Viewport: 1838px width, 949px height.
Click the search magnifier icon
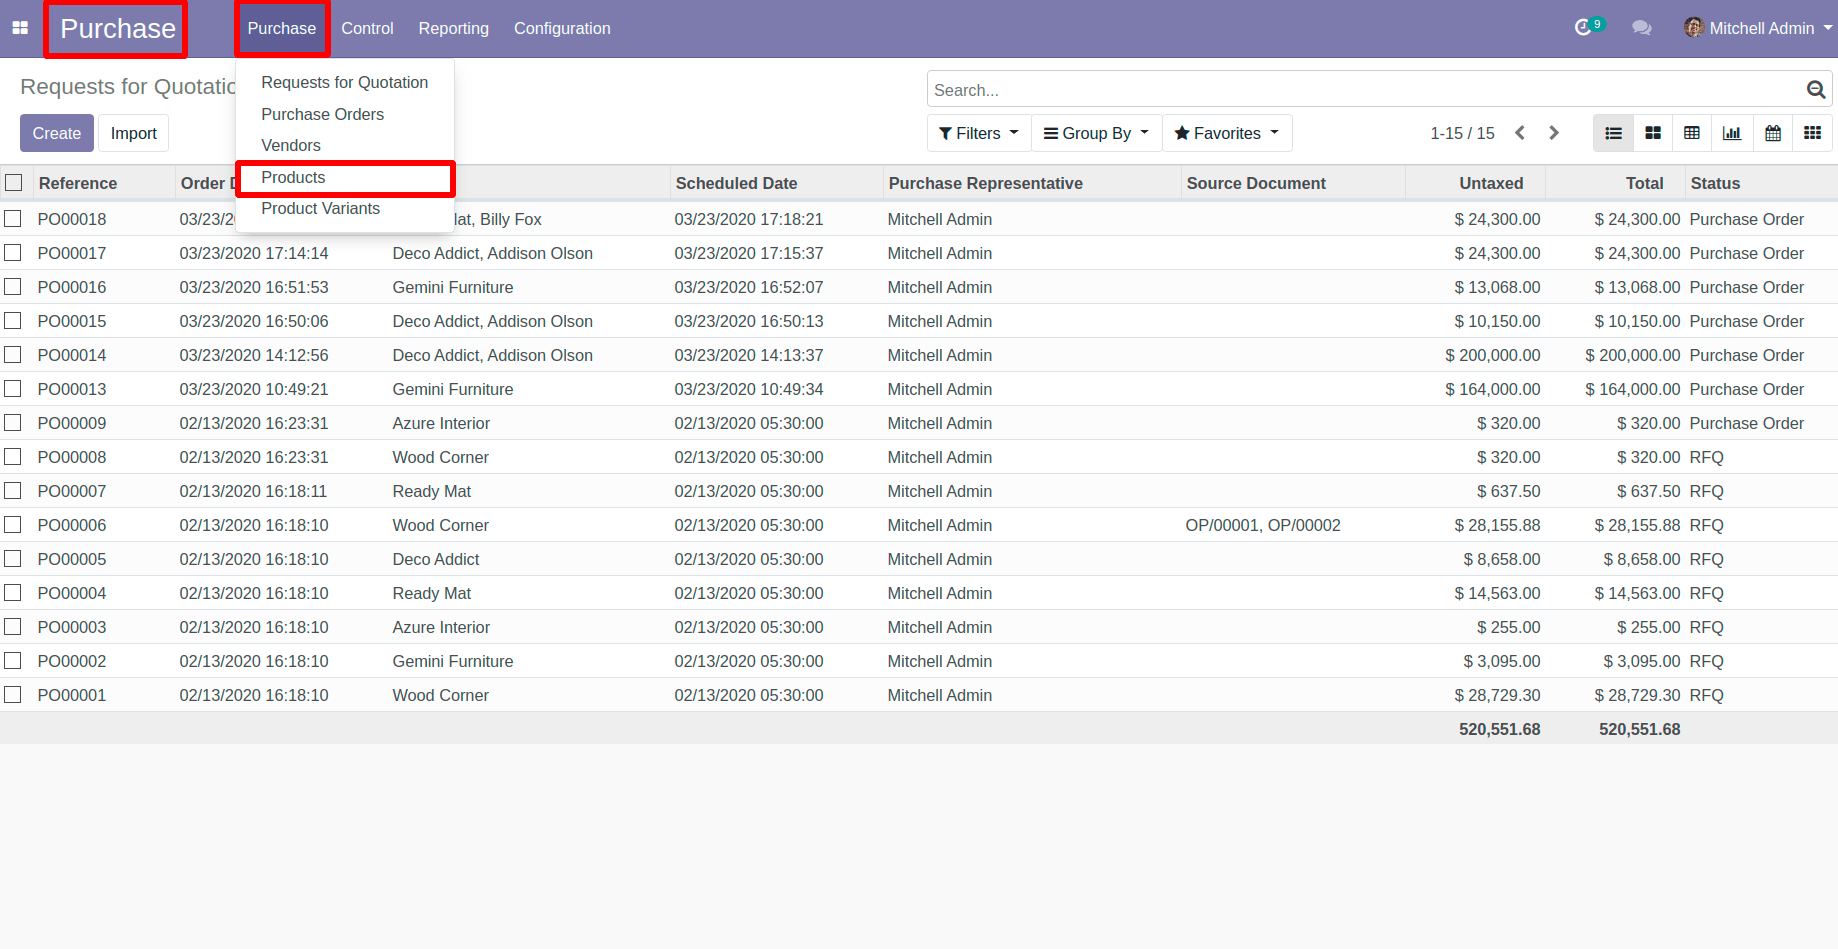click(1815, 89)
